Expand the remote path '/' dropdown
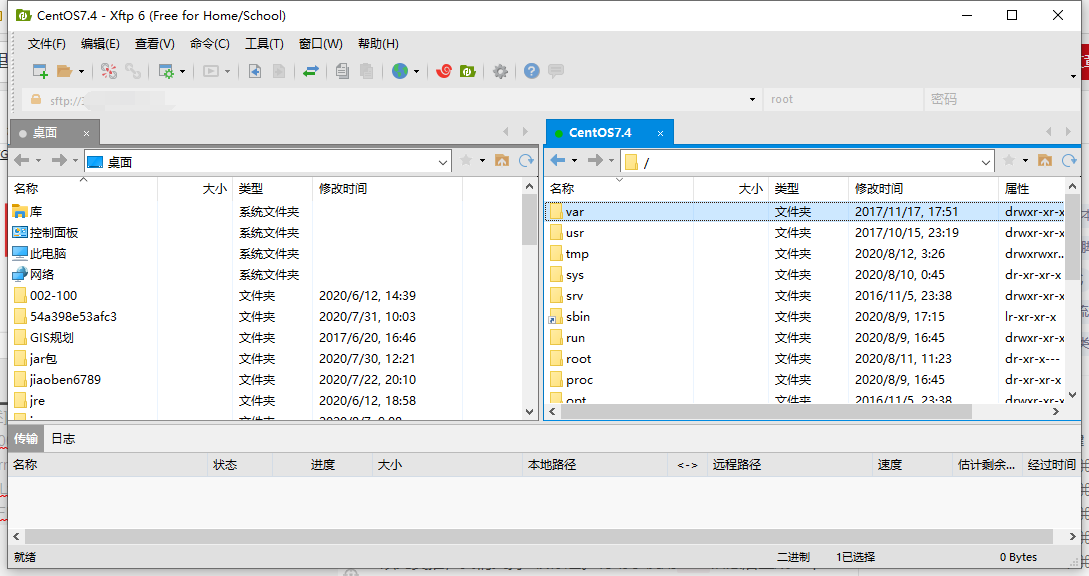Screen dimensions: 1089x576 click(x=986, y=163)
